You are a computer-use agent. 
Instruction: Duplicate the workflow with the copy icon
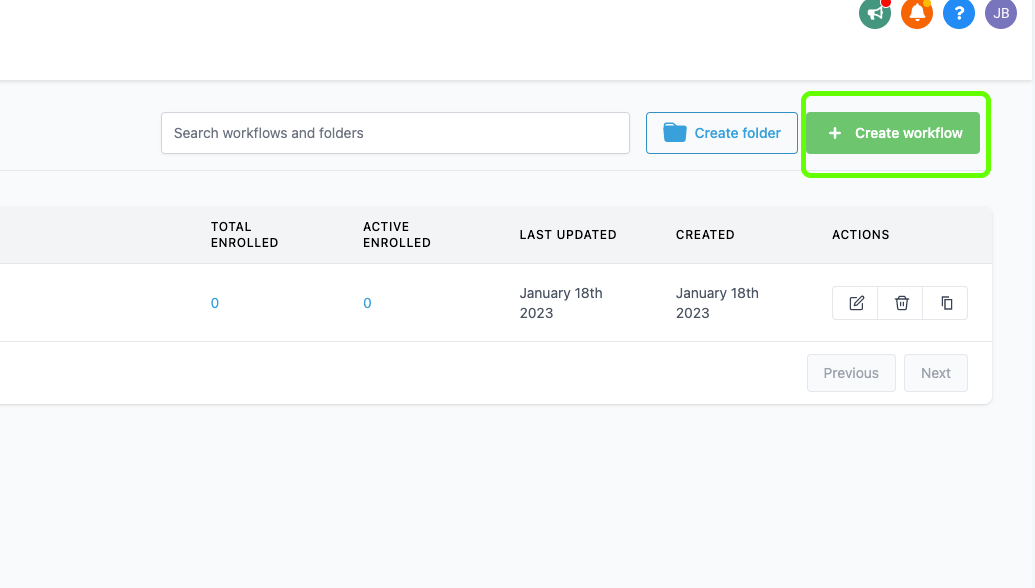pyautogui.click(x=946, y=303)
